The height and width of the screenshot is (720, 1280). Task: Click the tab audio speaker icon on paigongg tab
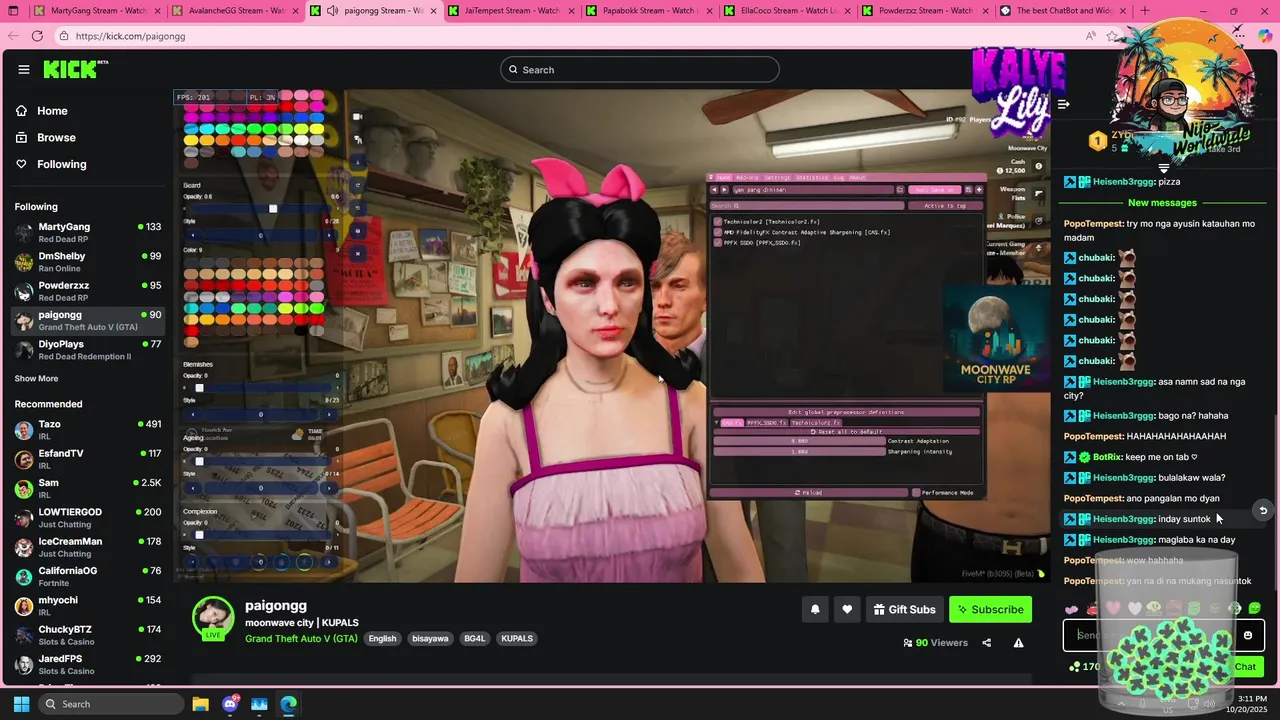pos(331,11)
